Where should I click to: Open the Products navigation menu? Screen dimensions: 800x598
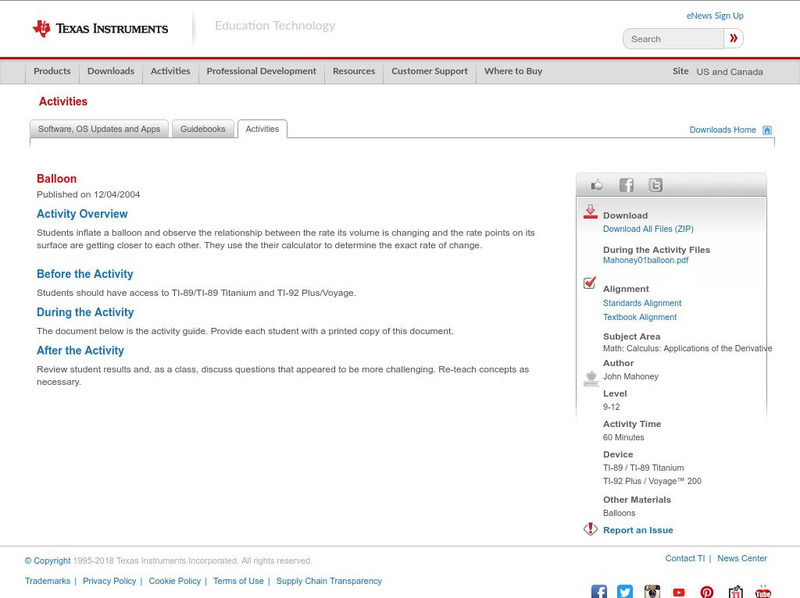pyautogui.click(x=52, y=71)
